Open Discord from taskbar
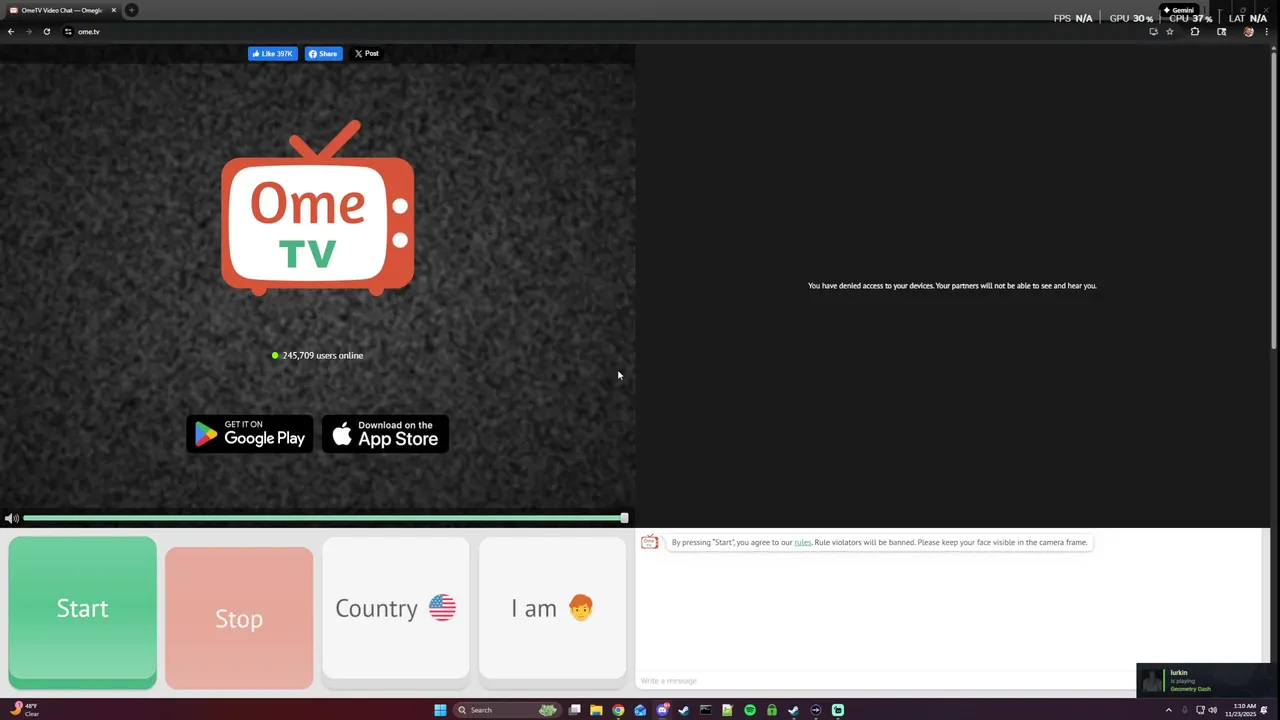The image size is (1280, 720). pos(662,710)
